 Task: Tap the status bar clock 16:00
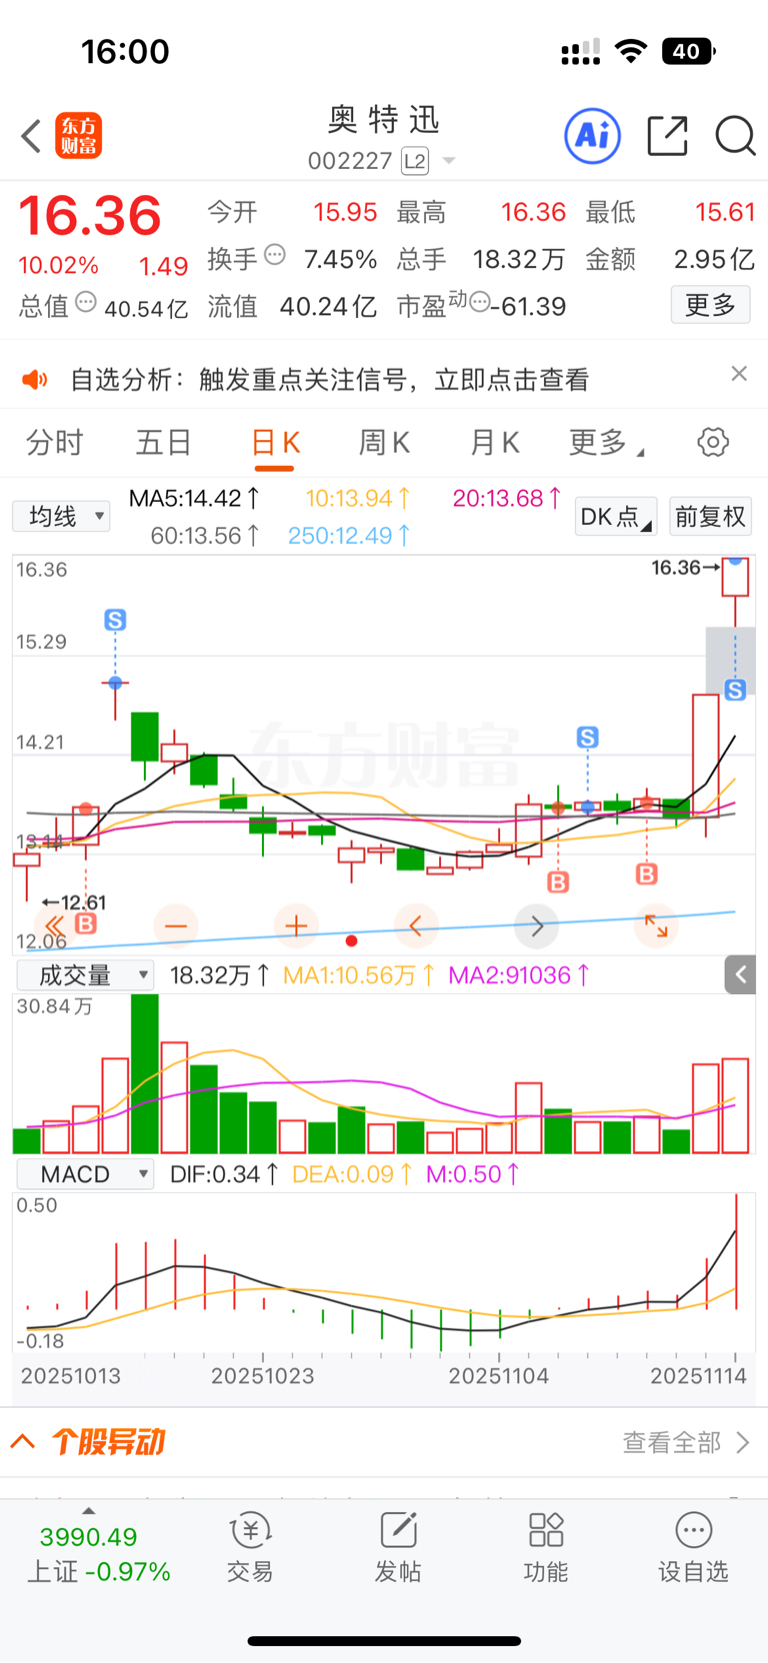(x=125, y=51)
